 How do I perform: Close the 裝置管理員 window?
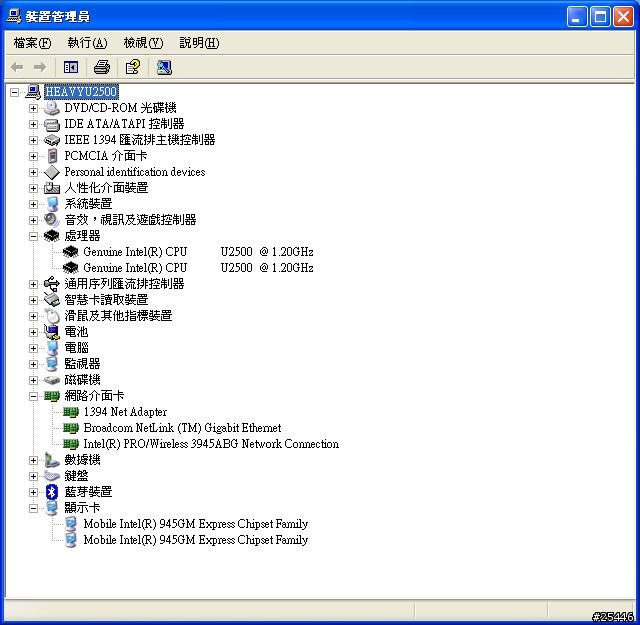tap(624, 17)
